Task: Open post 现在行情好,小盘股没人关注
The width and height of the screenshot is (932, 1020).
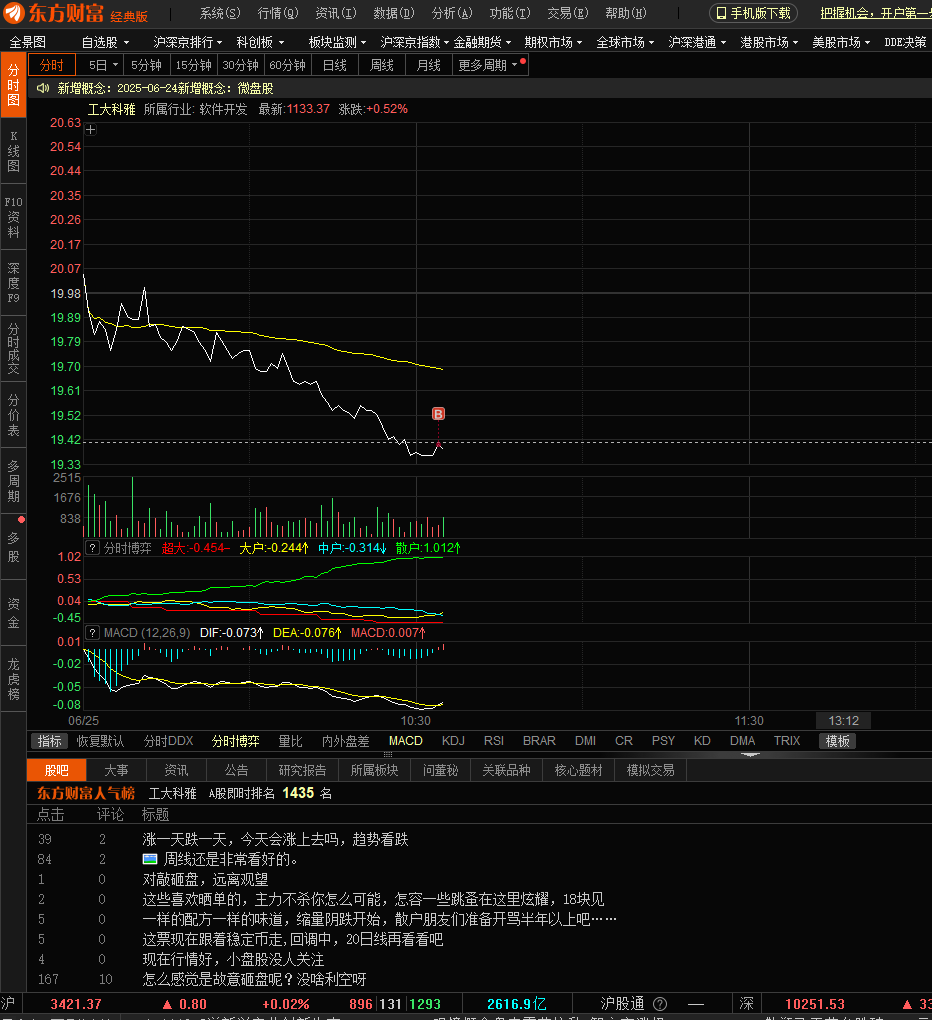Action: pos(233,960)
